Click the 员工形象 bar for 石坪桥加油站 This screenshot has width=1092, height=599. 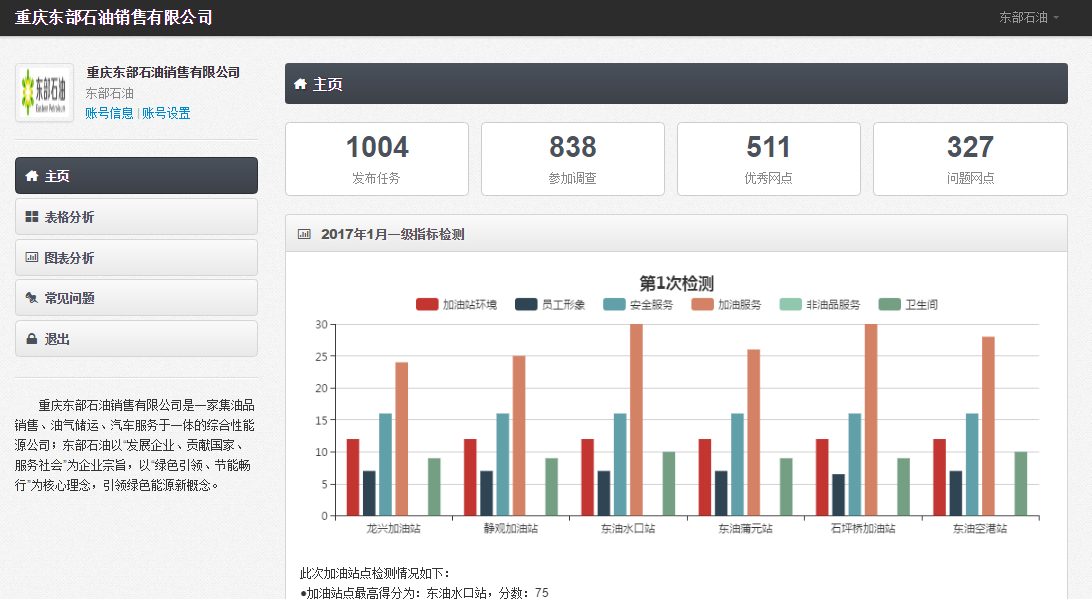pyautogui.click(x=838, y=495)
